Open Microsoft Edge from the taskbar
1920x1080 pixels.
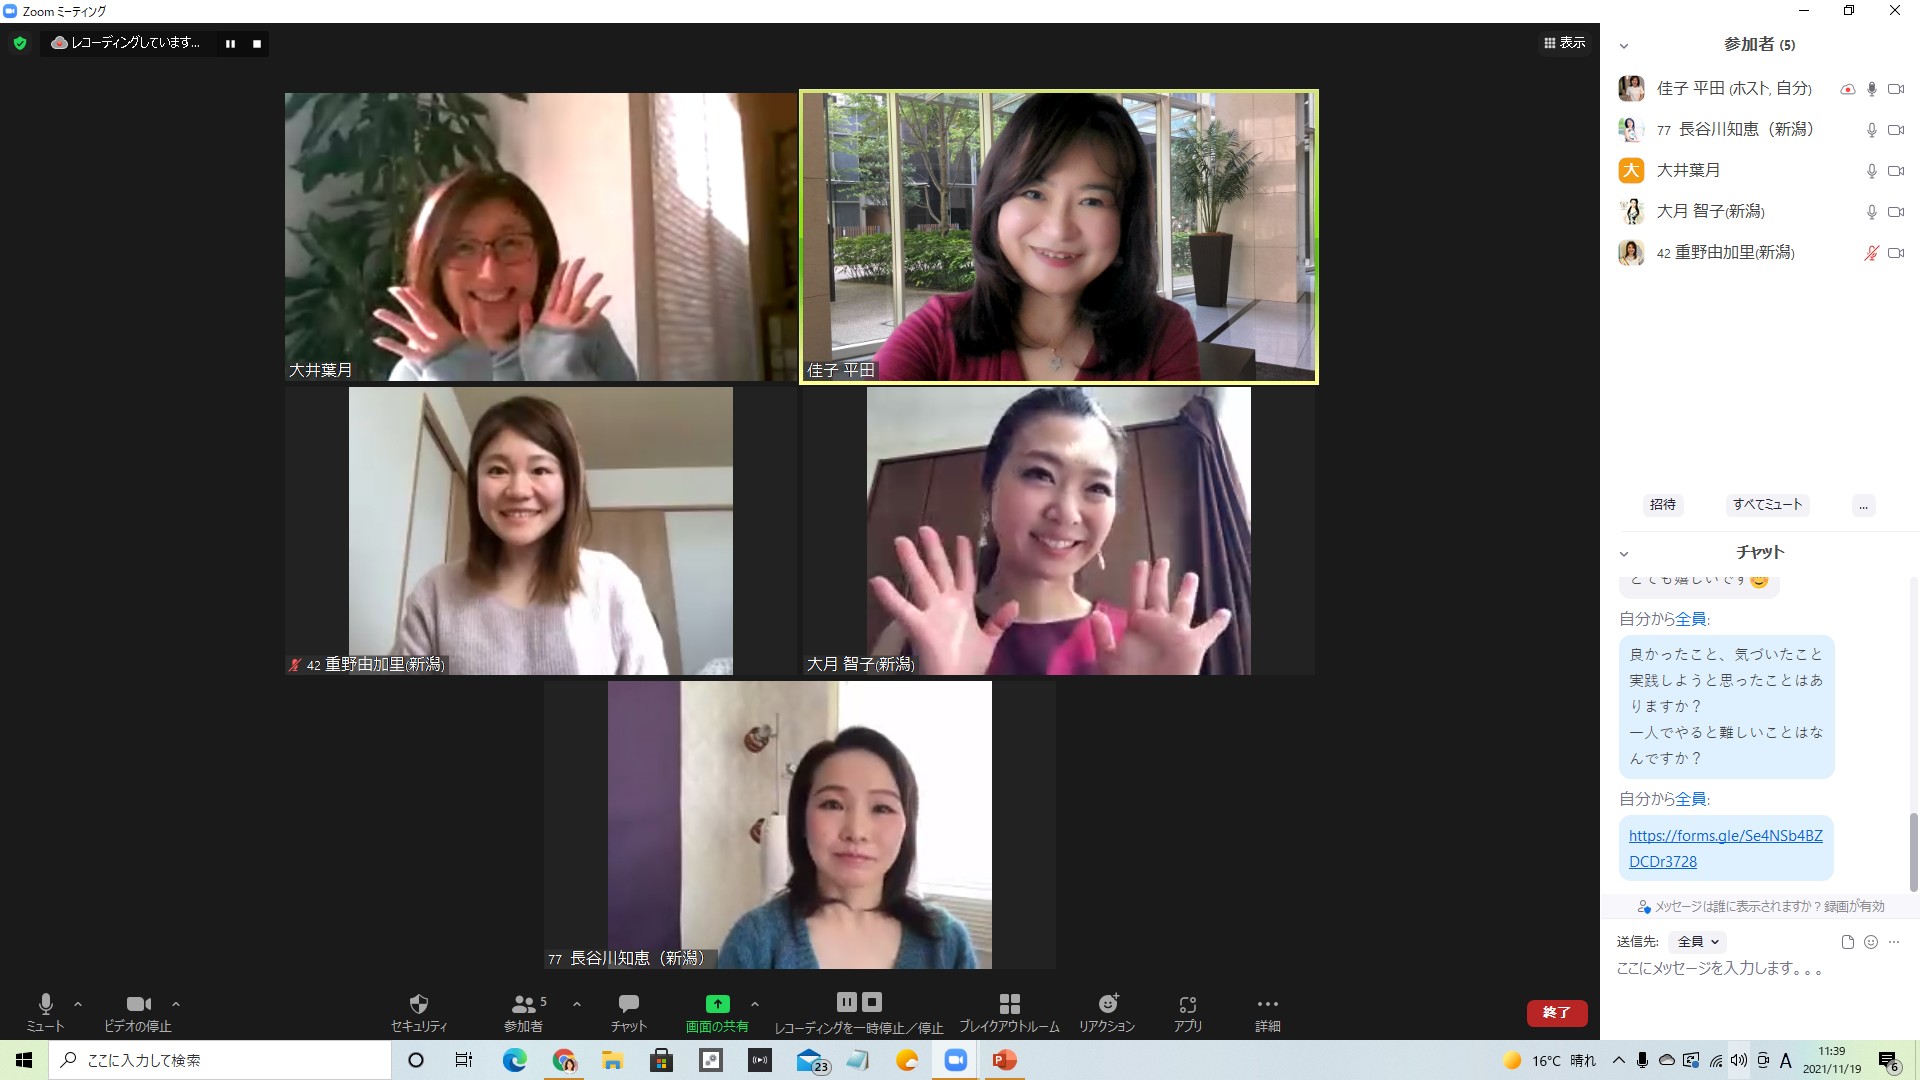(515, 1060)
